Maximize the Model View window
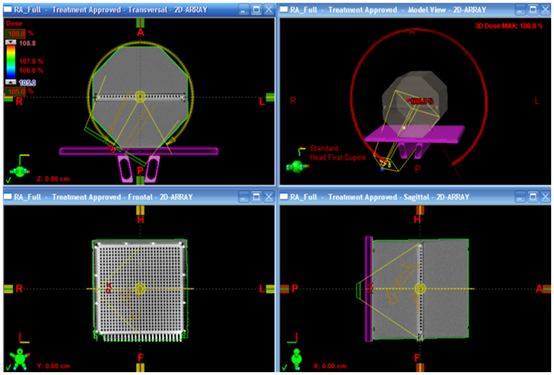 532,10
